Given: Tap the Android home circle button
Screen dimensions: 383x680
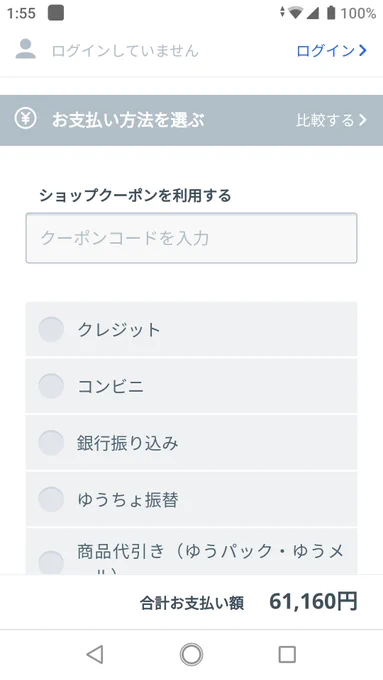Looking at the screenshot, I should click(x=191, y=654).
